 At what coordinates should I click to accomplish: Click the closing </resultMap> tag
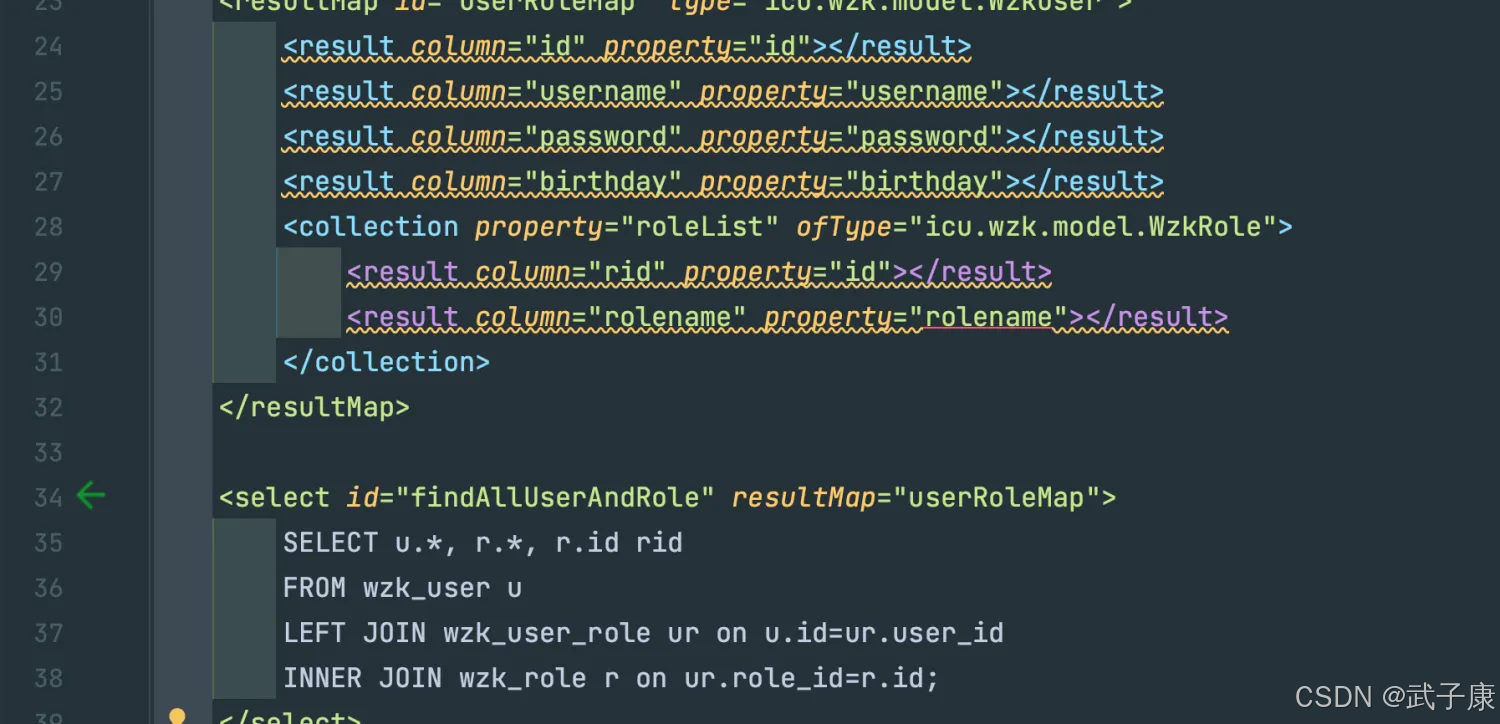click(x=314, y=407)
